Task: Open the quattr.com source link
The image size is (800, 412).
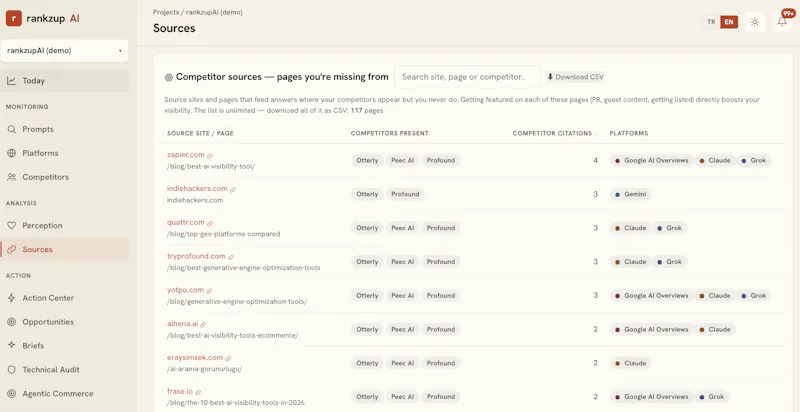Action: click(x=186, y=222)
